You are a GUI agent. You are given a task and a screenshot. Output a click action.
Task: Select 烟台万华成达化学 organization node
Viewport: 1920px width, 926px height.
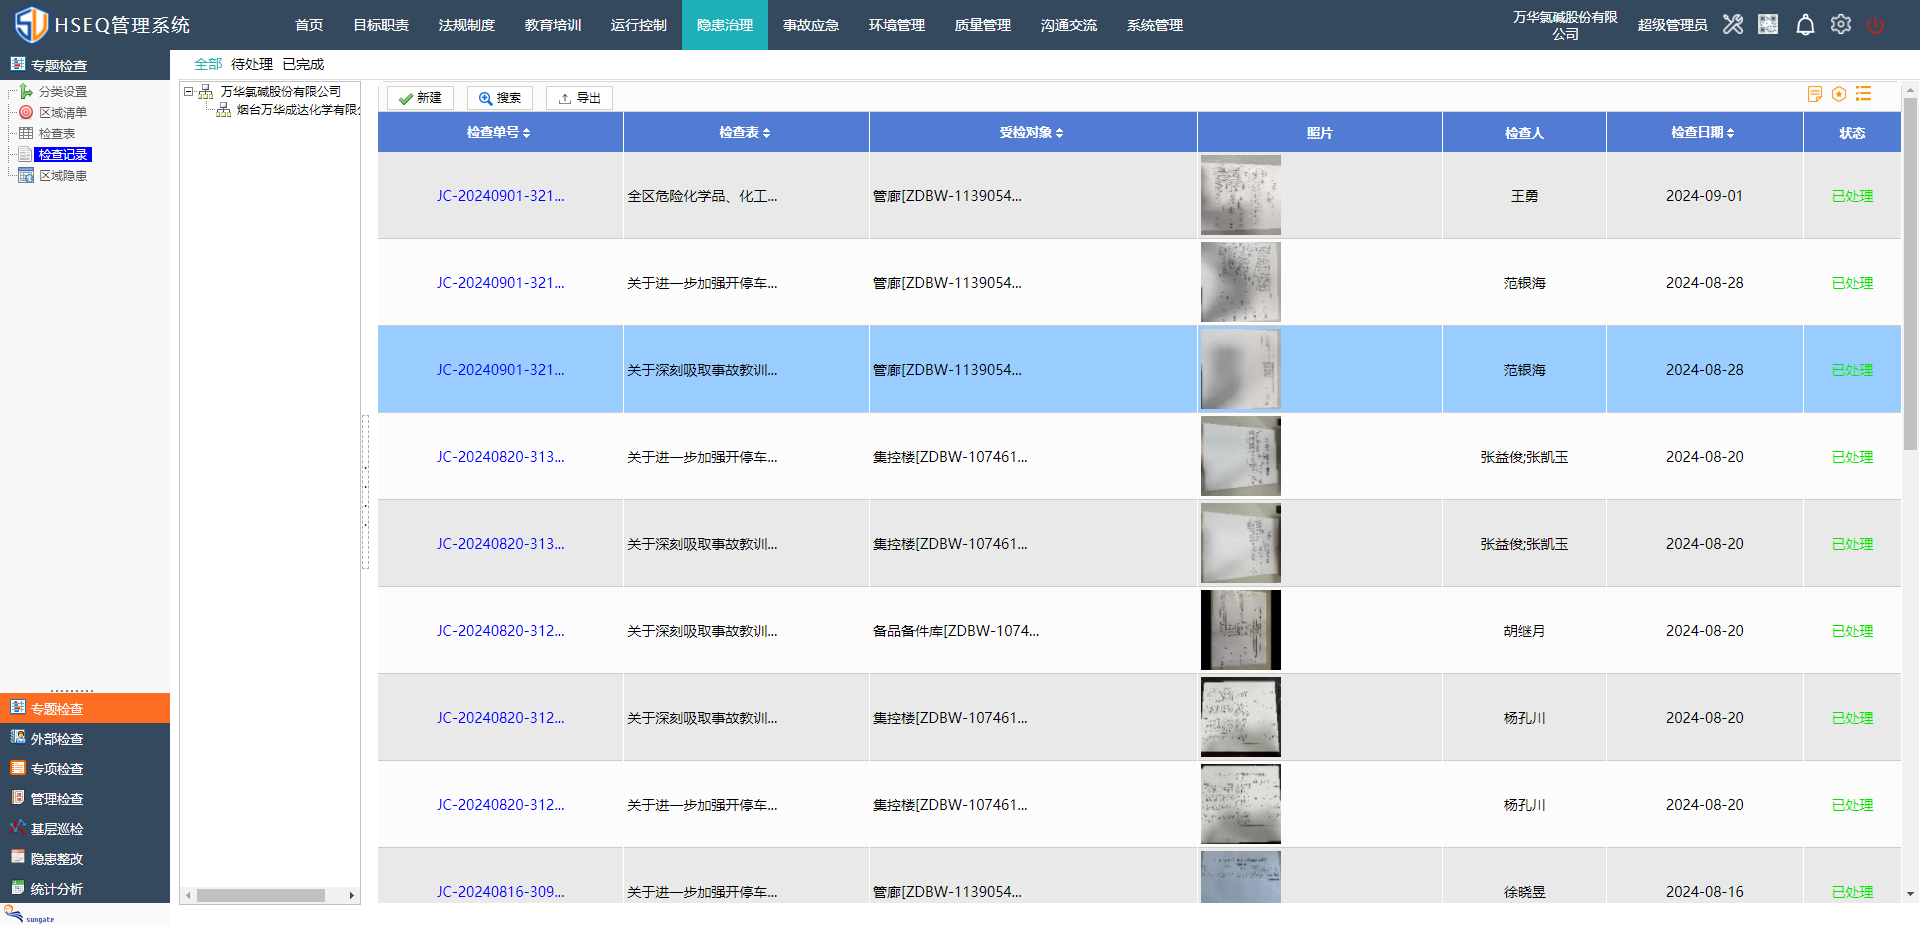[298, 110]
